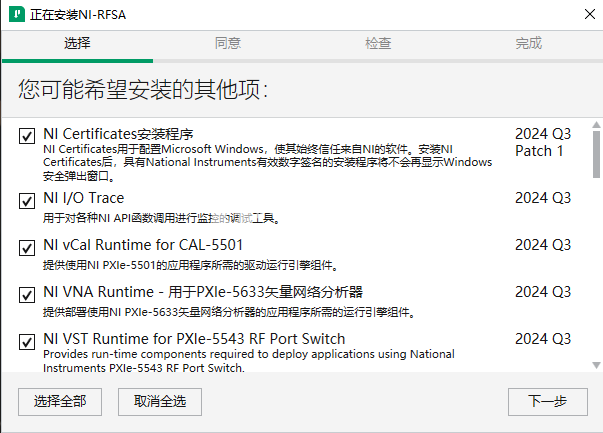The width and height of the screenshot is (603, 433).
Task: Select the NI I/O Trace item title
Action: tap(83, 198)
